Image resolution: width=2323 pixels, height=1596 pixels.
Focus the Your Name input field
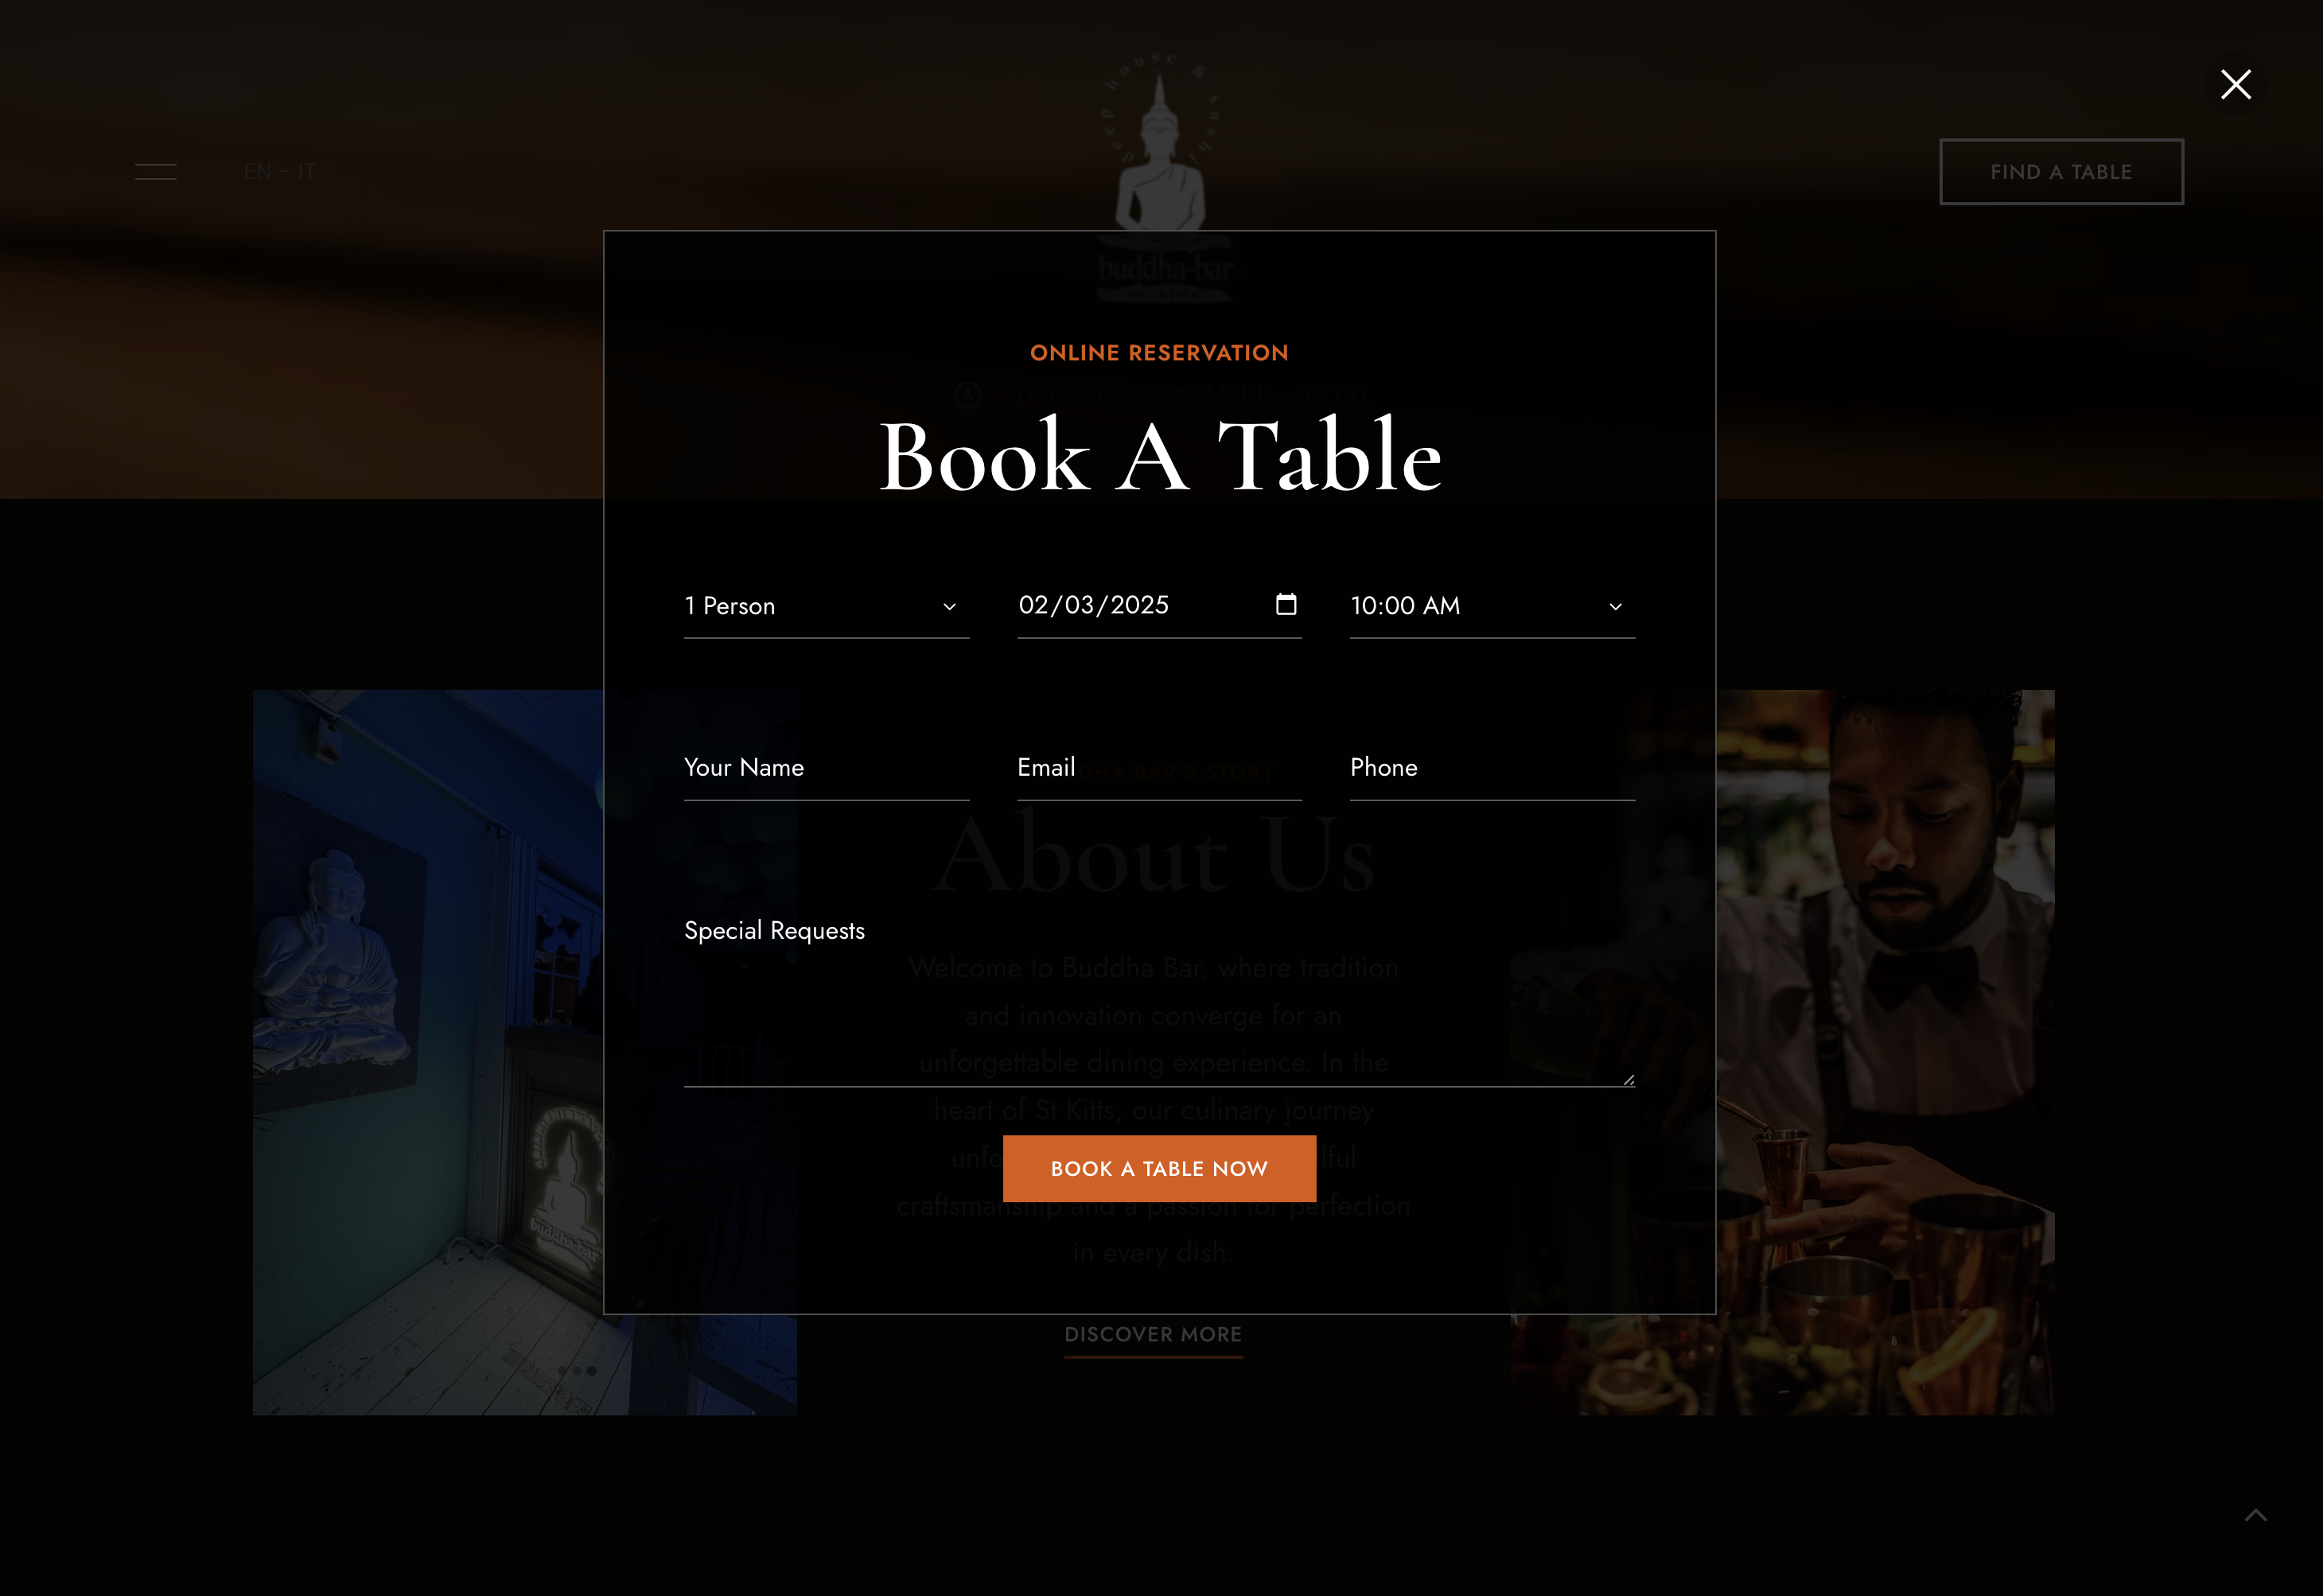tap(826, 768)
